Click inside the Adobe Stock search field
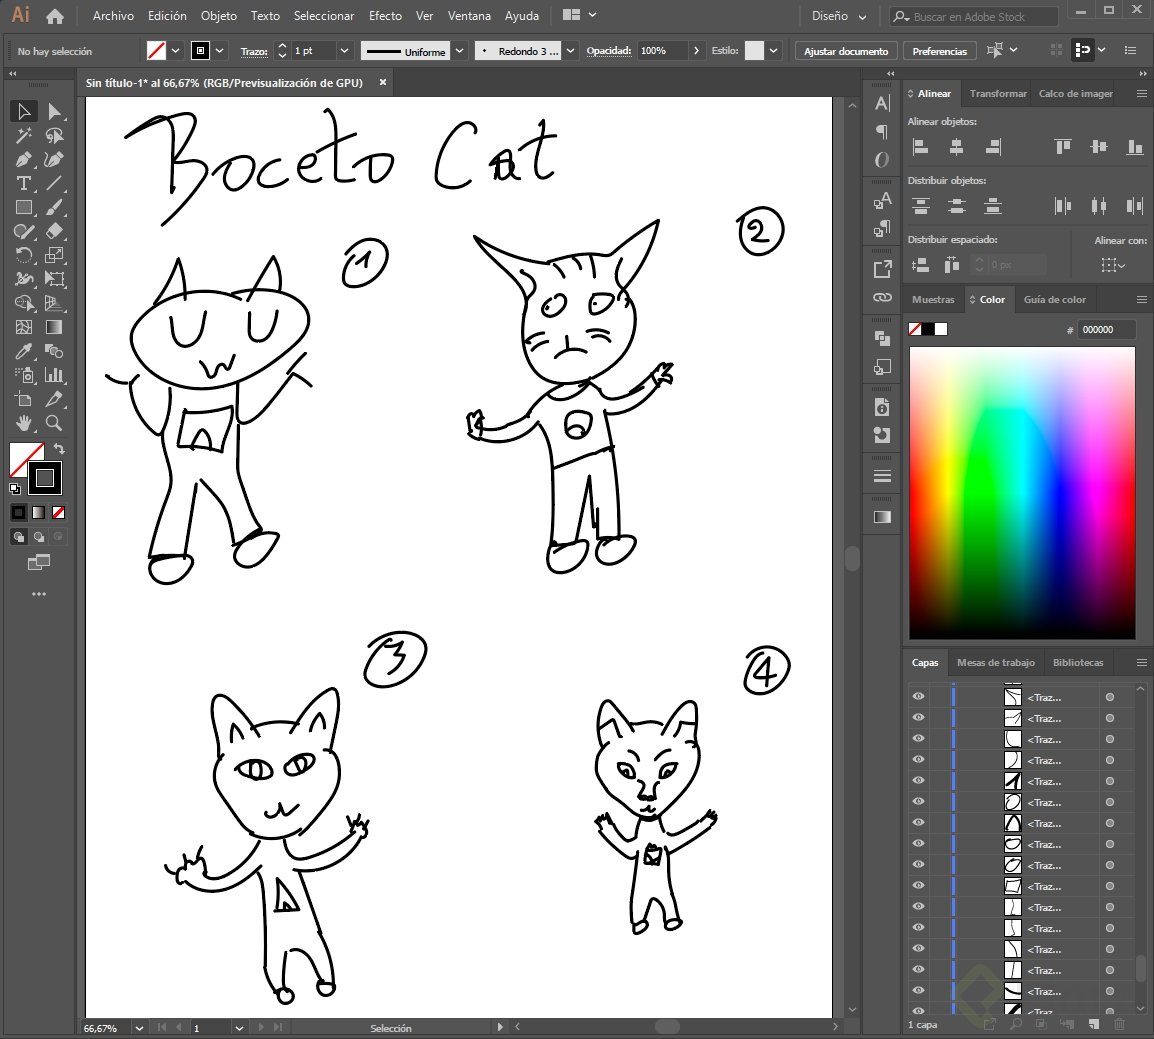The width and height of the screenshot is (1154, 1039). click(x=970, y=16)
